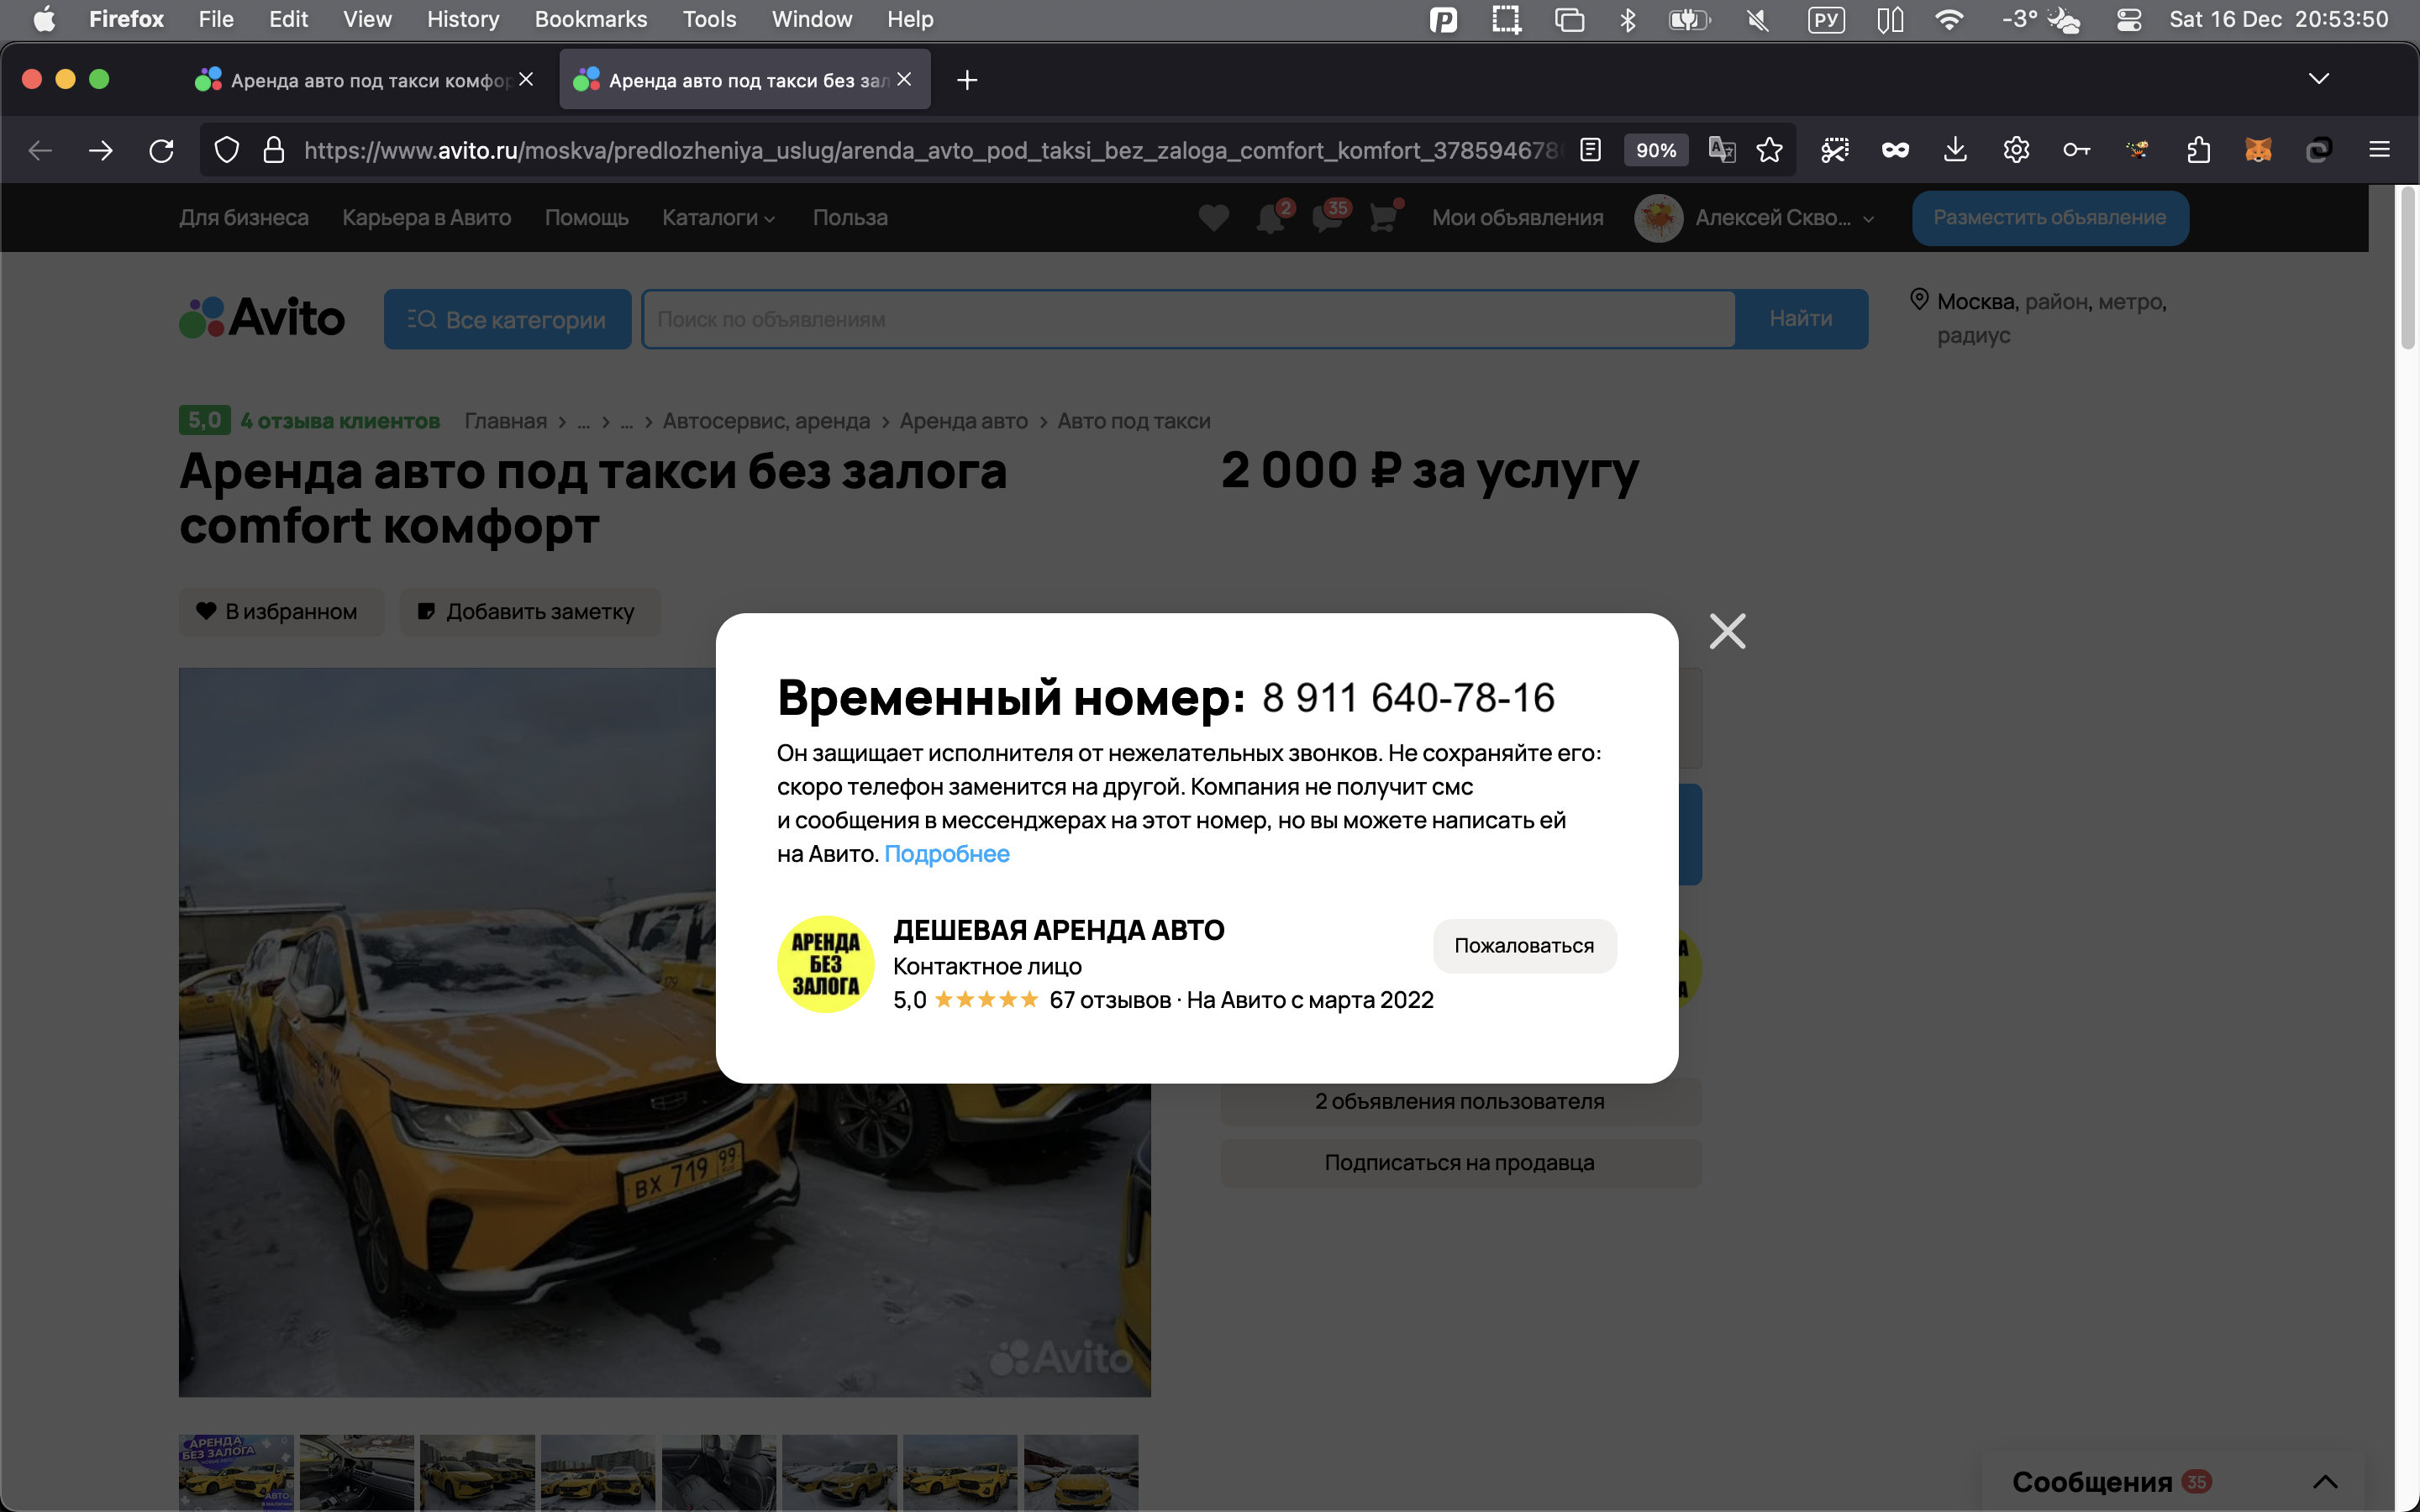This screenshot has width=2420, height=1512.
Task: Open the View menu
Action: [x=367, y=19]
